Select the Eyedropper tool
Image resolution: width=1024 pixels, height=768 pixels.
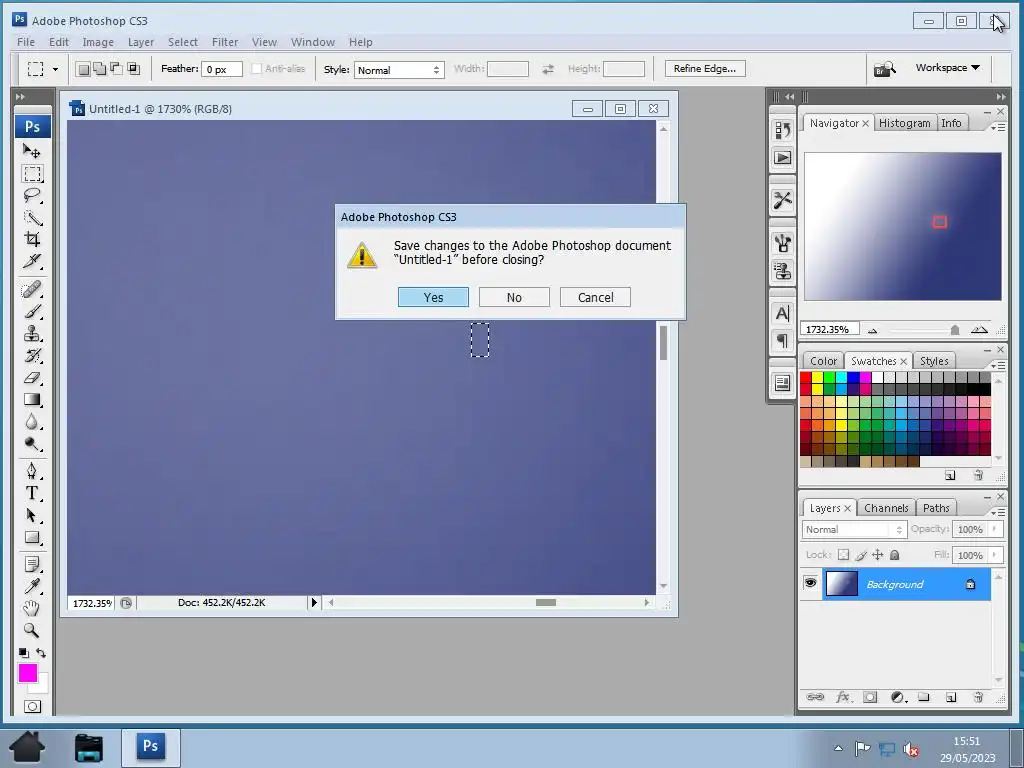point(31,586)
